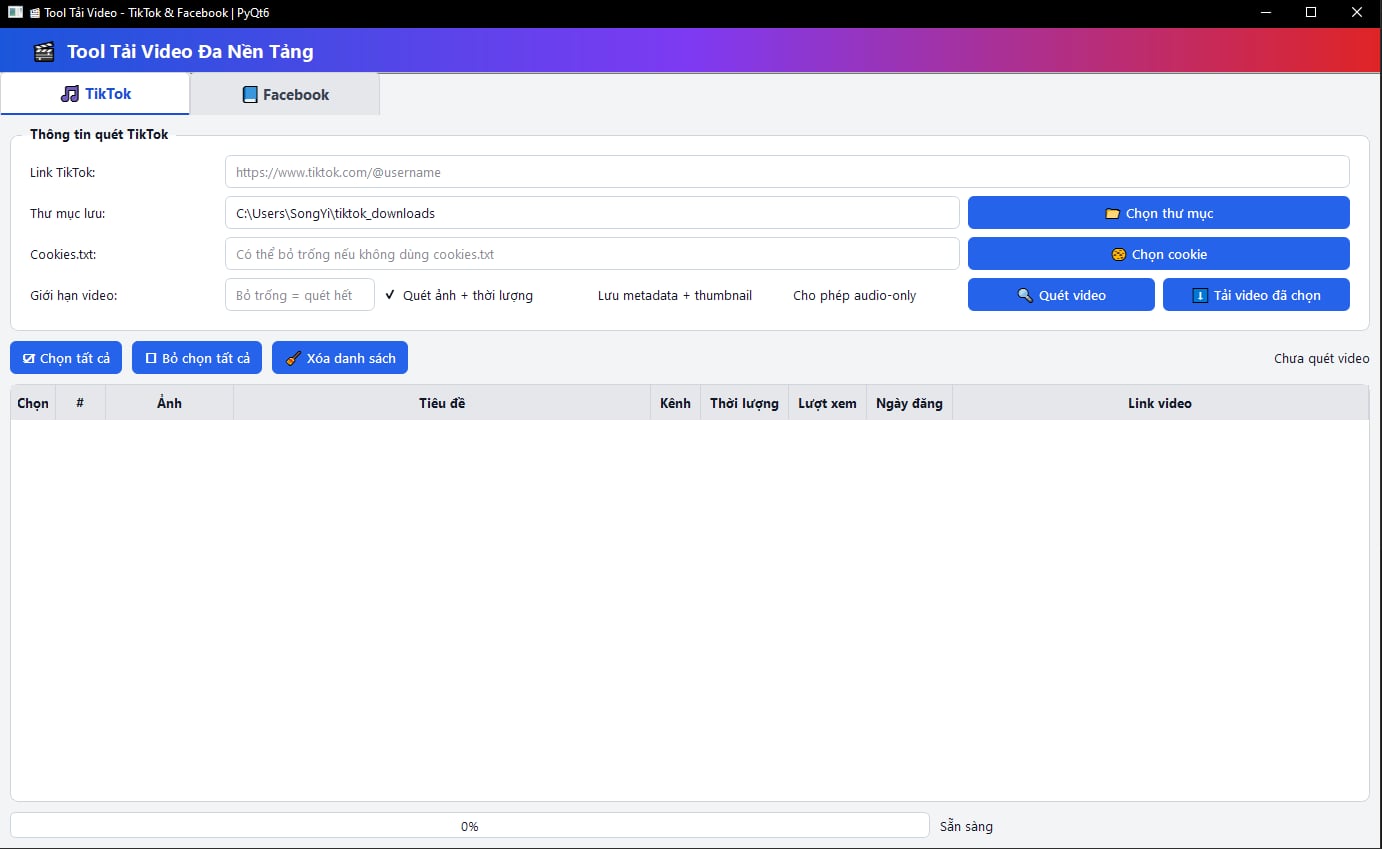
Task: Click the music note icon on the TikTok tab
Action: pos(69,94)
